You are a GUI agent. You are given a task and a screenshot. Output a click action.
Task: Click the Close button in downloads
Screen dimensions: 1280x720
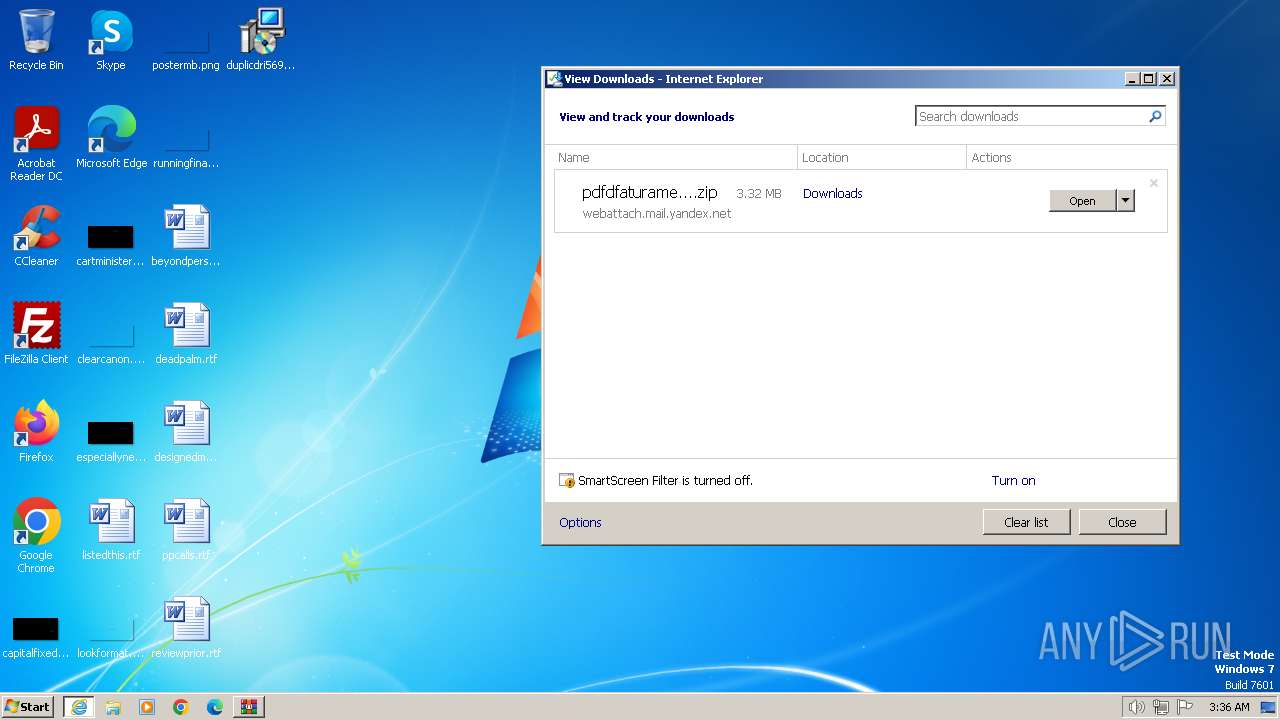[x=1123, y=522]
